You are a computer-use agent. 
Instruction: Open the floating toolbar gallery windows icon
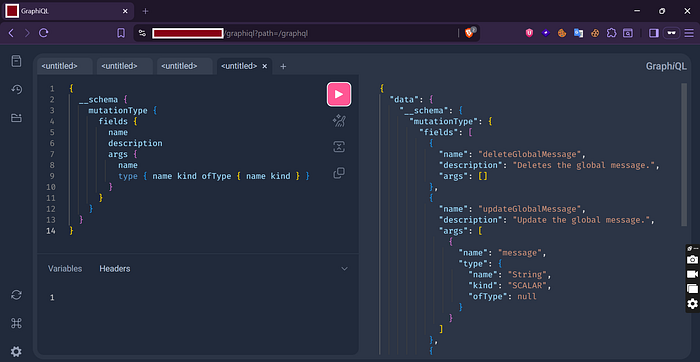pyautogui.click(x=692, y=289)
